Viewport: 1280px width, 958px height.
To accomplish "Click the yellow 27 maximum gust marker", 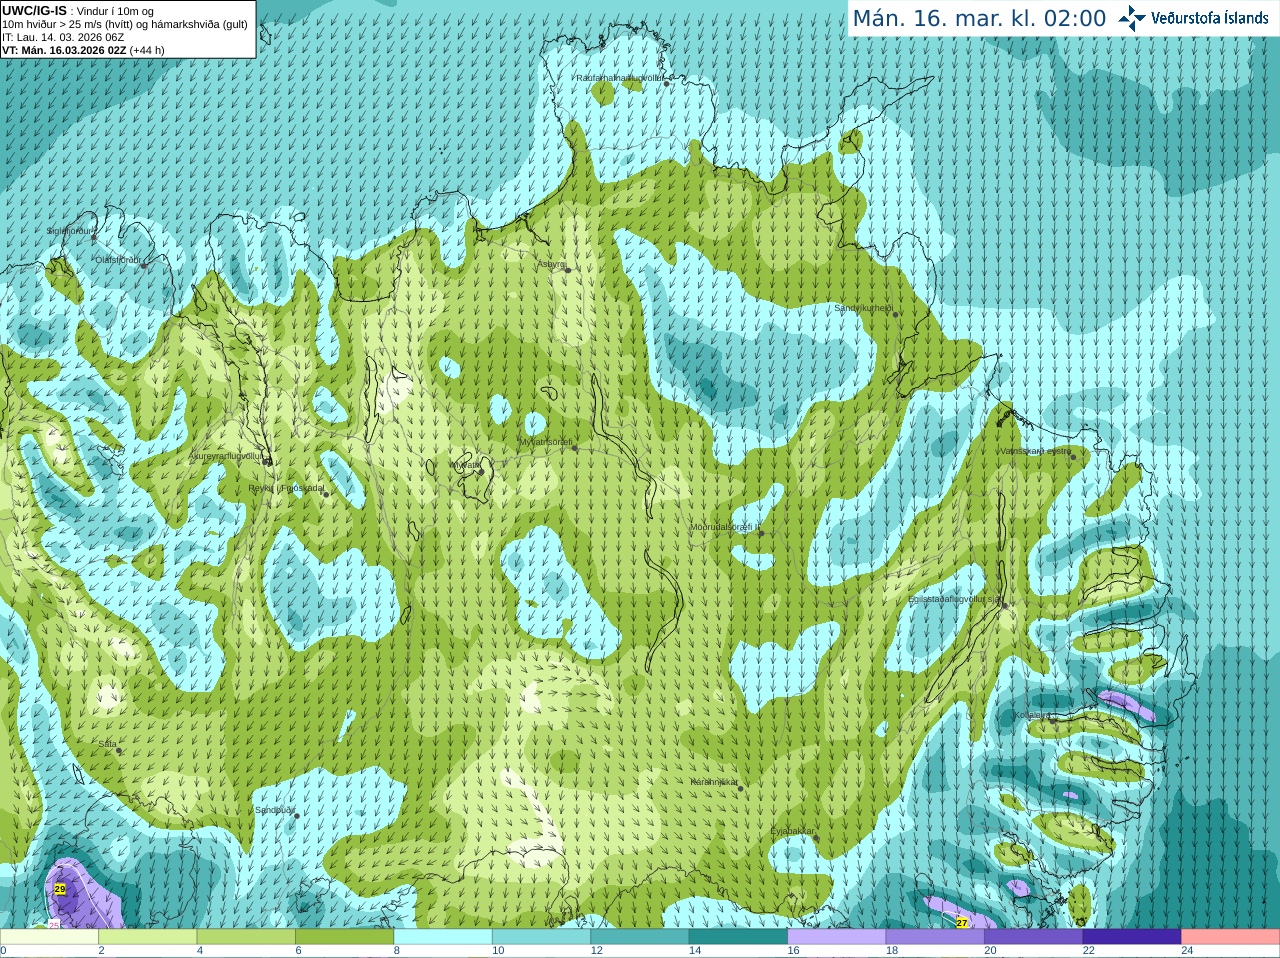I will [x=962, y=923].
